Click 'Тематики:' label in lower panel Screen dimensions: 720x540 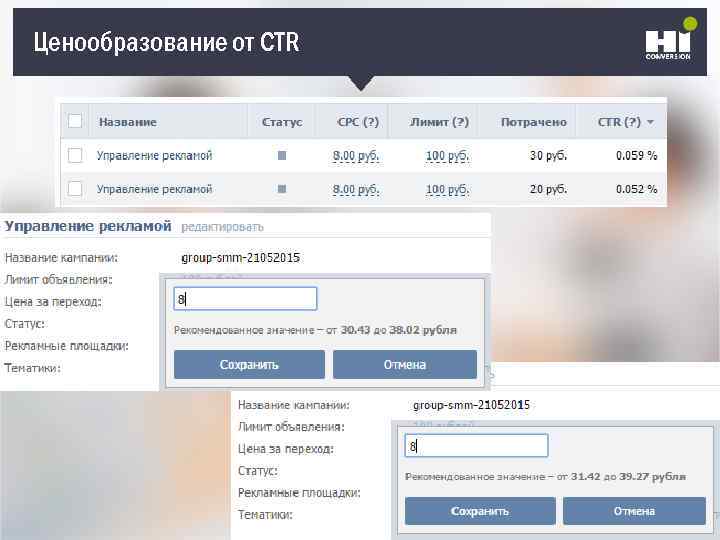point(265,515)
